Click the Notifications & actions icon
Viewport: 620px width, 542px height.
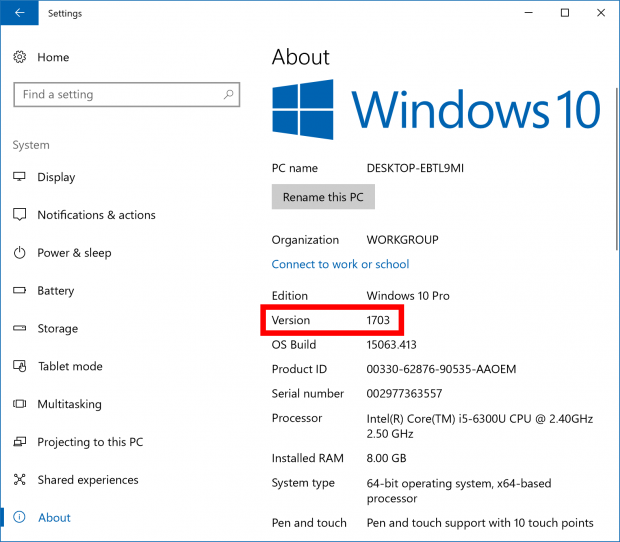tap(19, 215)
